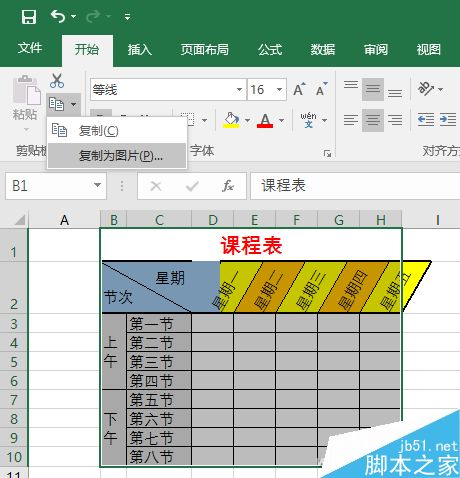
Task: Select row 5 header
Action: point(14,362)
